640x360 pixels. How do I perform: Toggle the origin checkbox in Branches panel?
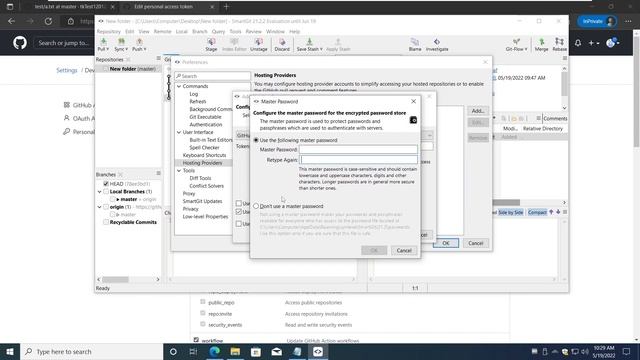click(106, 207)
